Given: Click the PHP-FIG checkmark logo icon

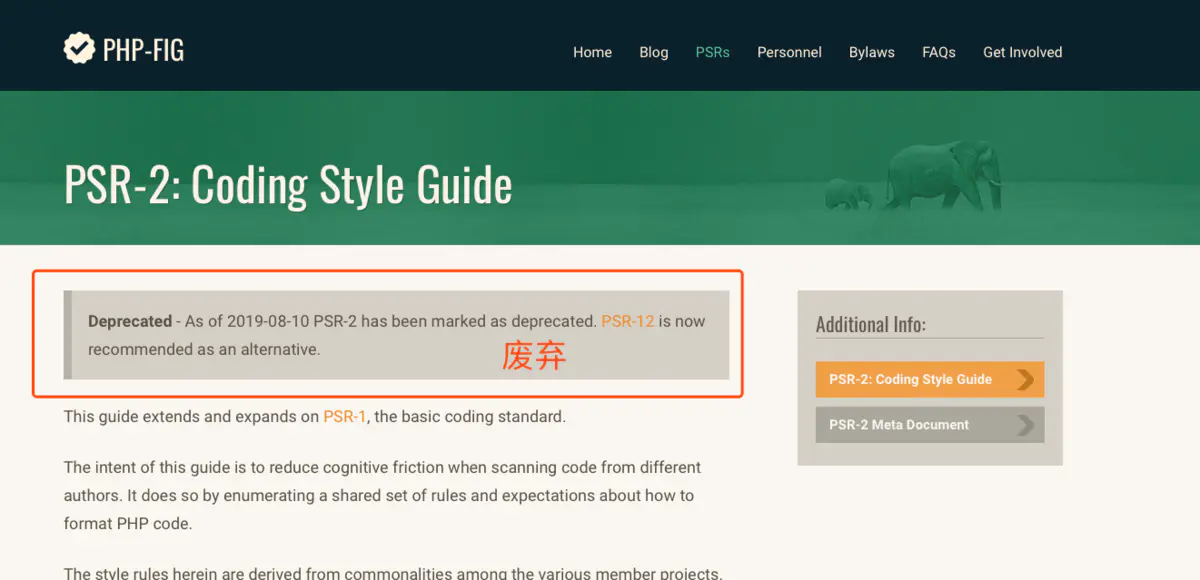Looking at the screenshot, I should pyautogui.click(x=79, y=48).
